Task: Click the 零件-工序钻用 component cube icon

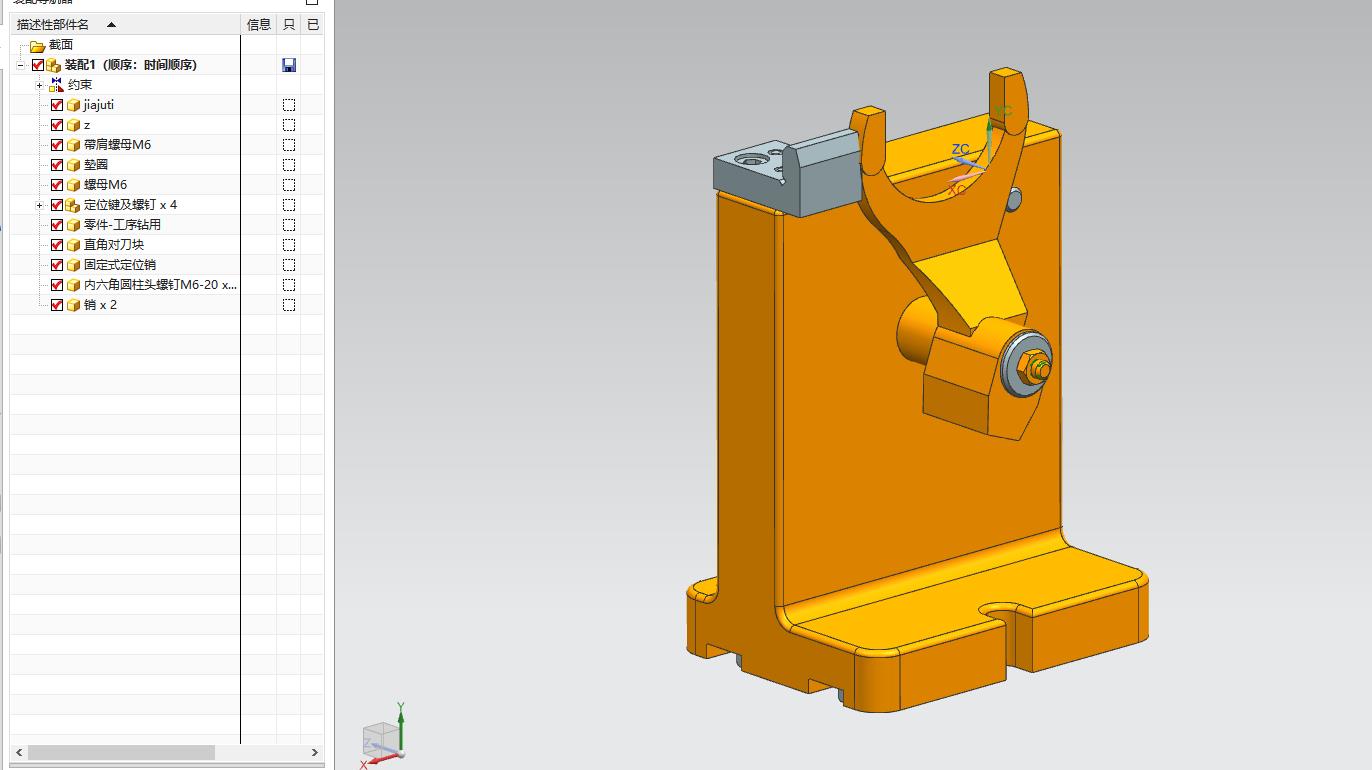Action: pyautogui.click(x=73, y=225)
